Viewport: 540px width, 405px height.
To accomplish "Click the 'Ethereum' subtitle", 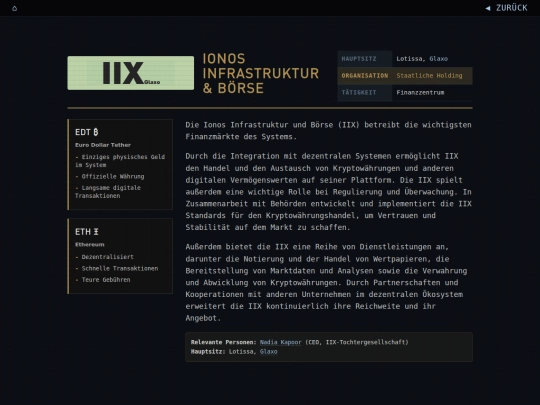I will [90, 245].
